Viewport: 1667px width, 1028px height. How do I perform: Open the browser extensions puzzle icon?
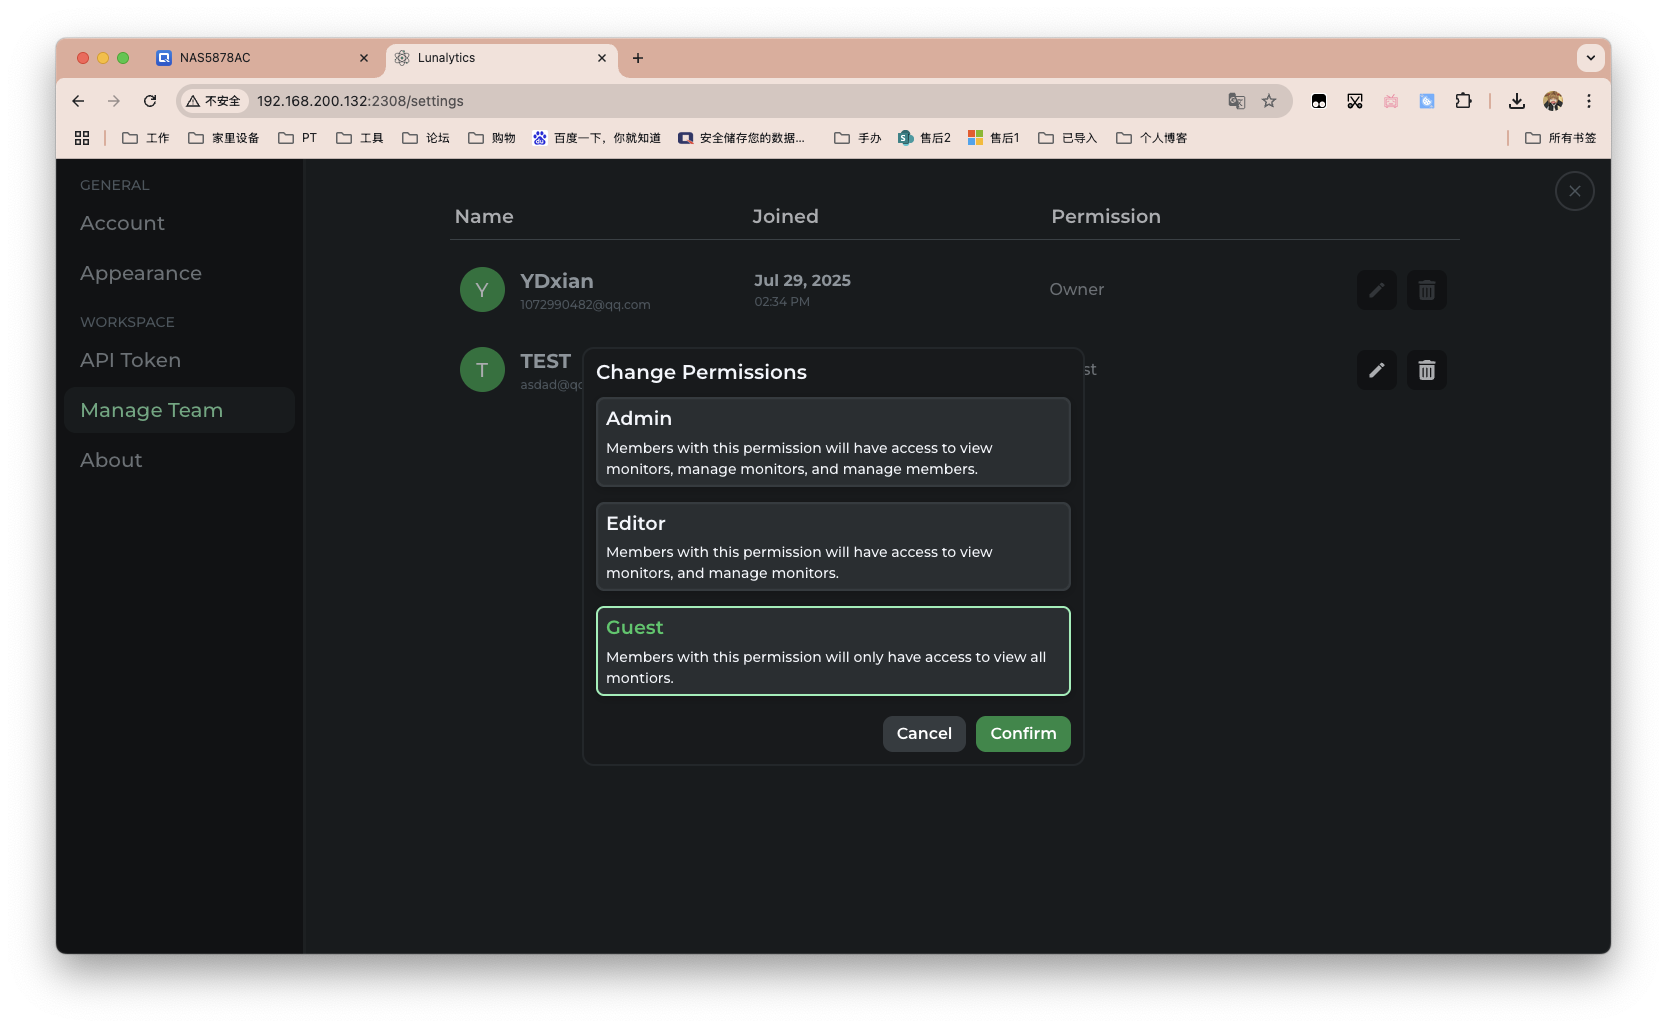coord(1463,101)
